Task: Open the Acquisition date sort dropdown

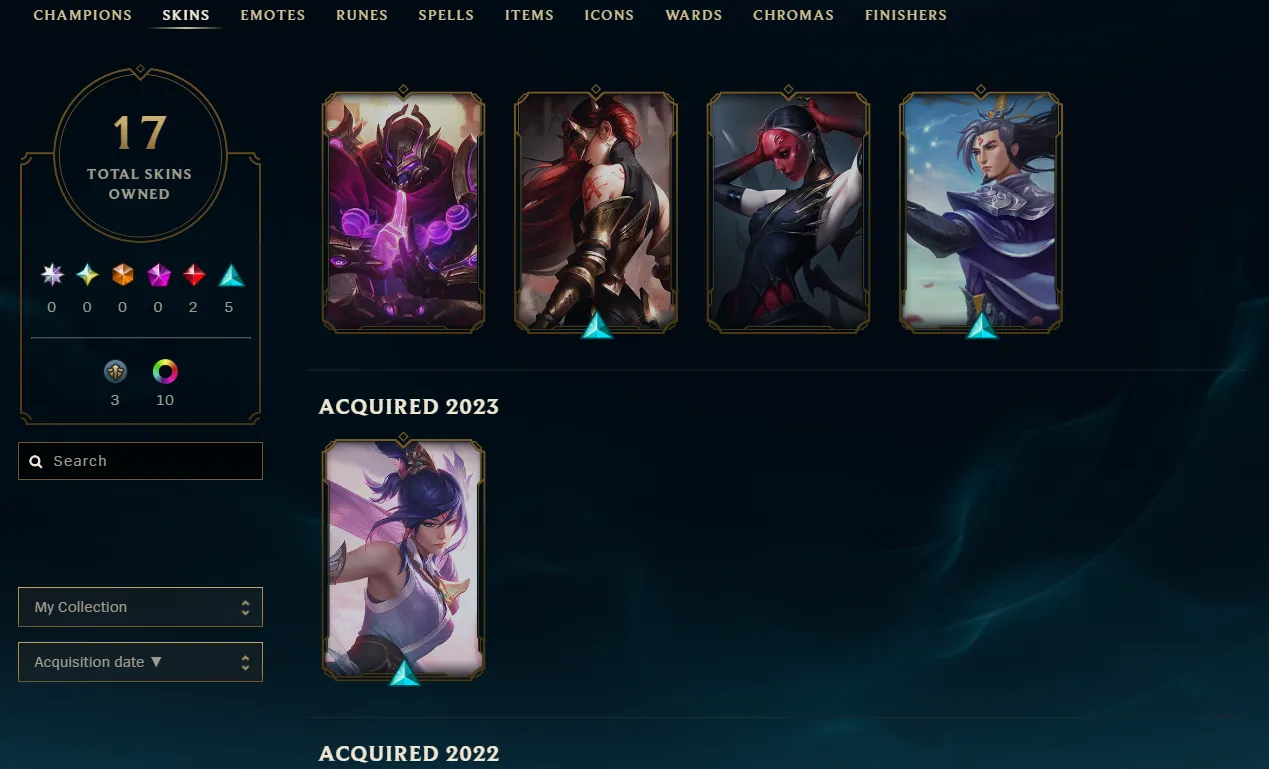Action: 140,662
